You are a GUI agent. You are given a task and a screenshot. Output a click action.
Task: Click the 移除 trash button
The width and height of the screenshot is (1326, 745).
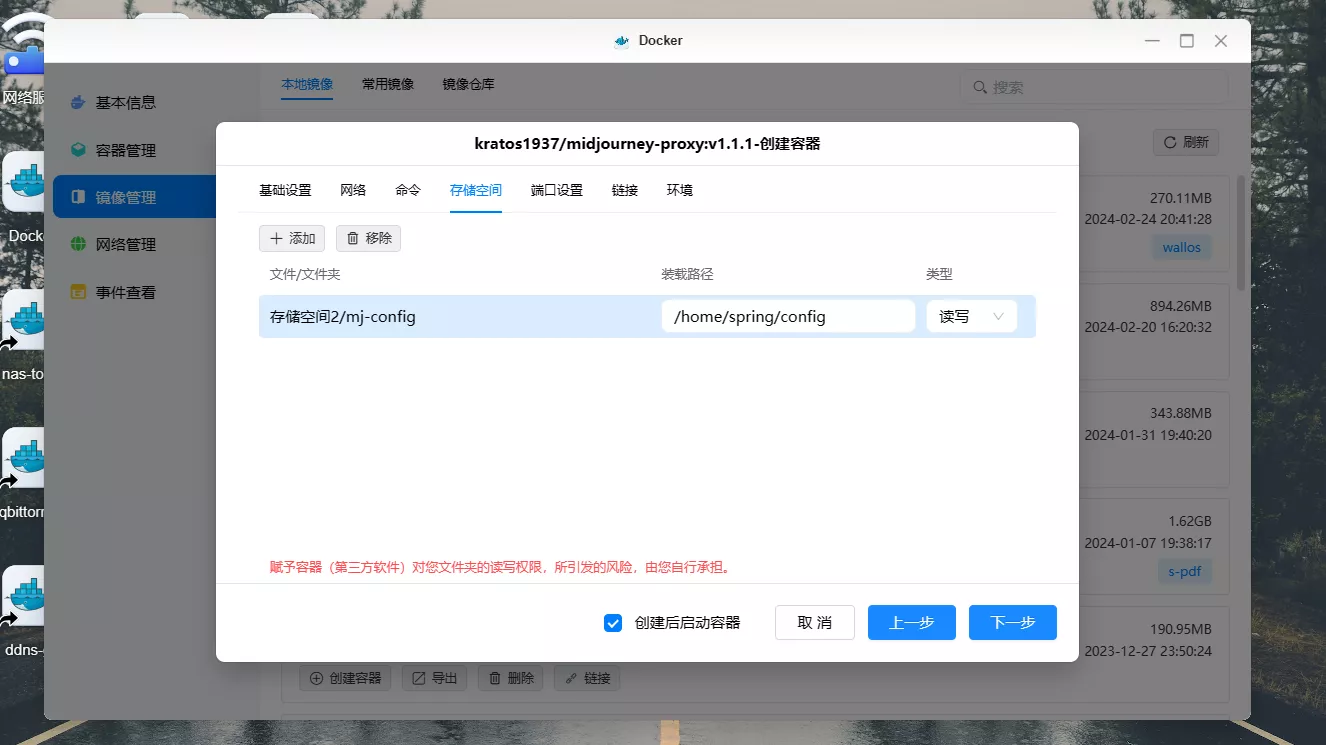(x=368, y=238)
